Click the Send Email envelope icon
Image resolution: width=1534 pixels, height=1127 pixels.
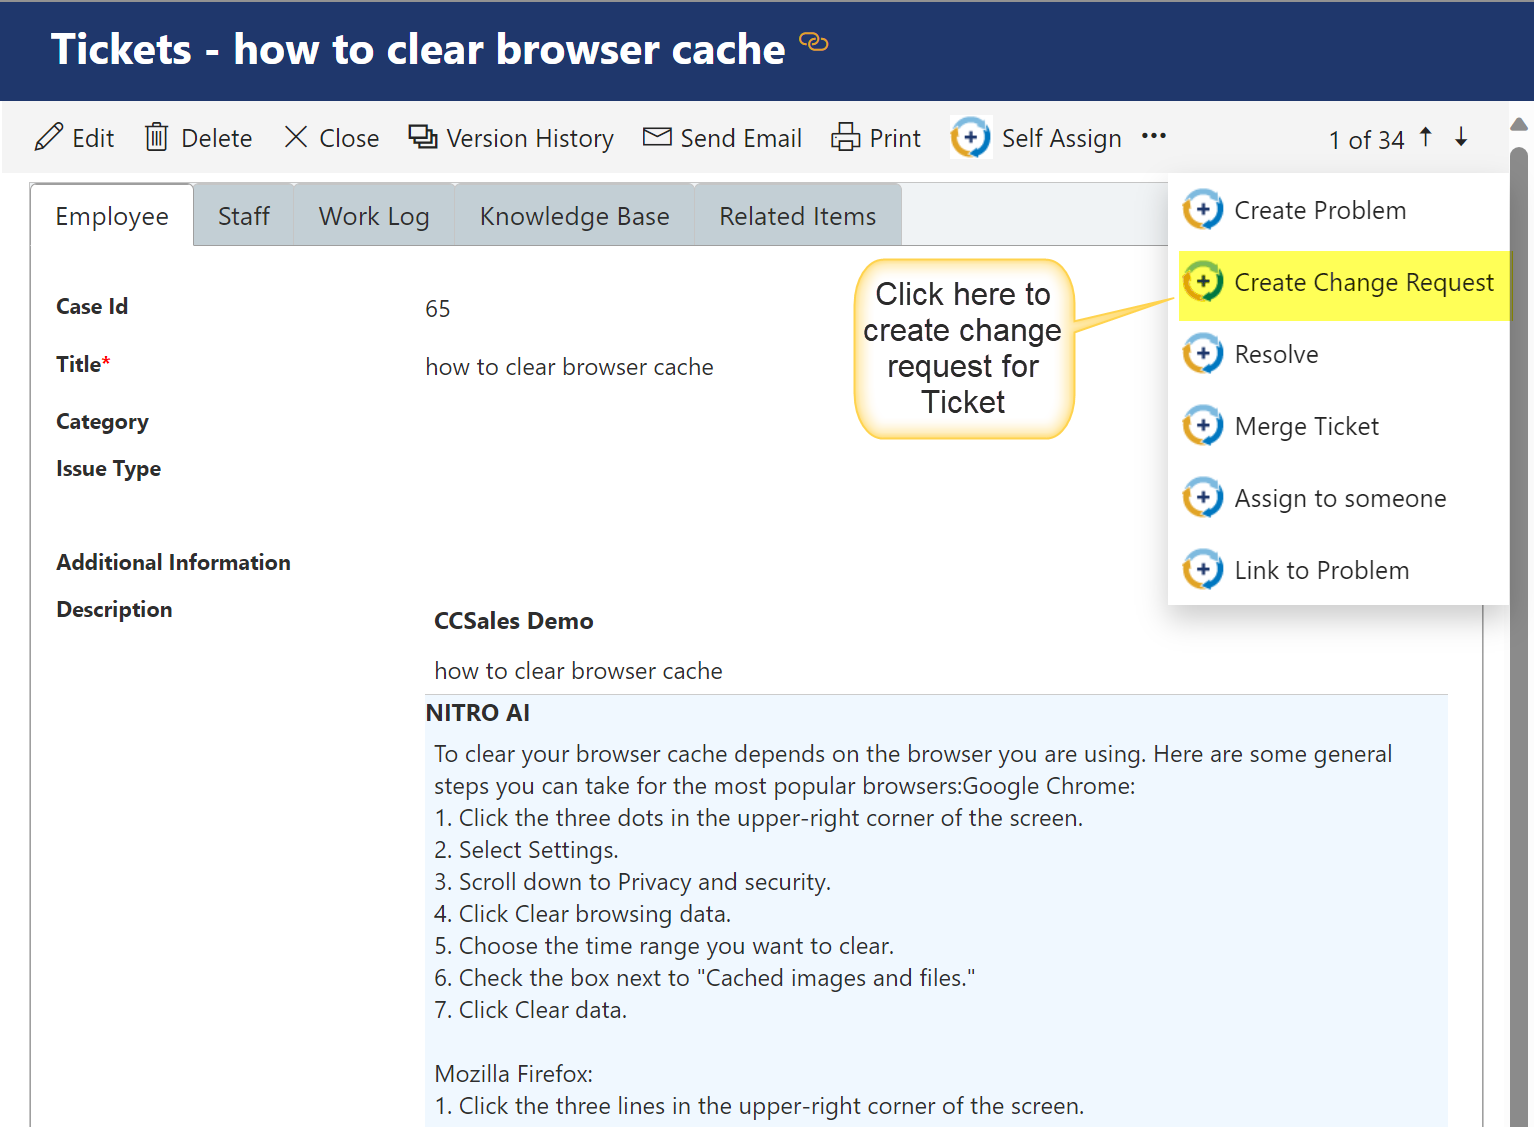tap(657, 137)
